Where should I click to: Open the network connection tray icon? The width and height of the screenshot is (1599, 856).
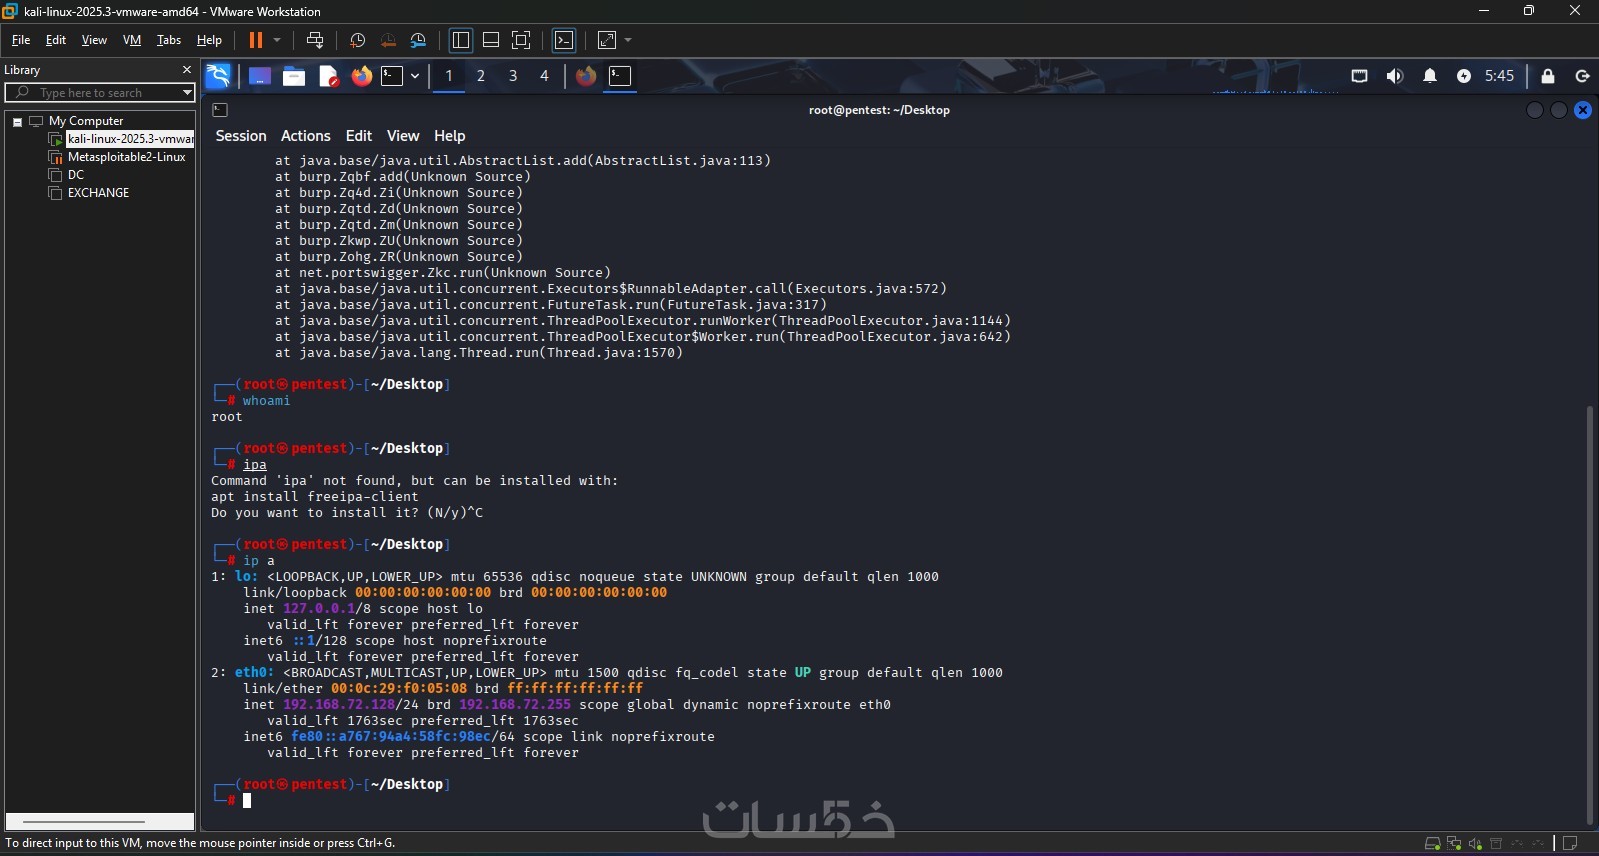(1360, 76)
